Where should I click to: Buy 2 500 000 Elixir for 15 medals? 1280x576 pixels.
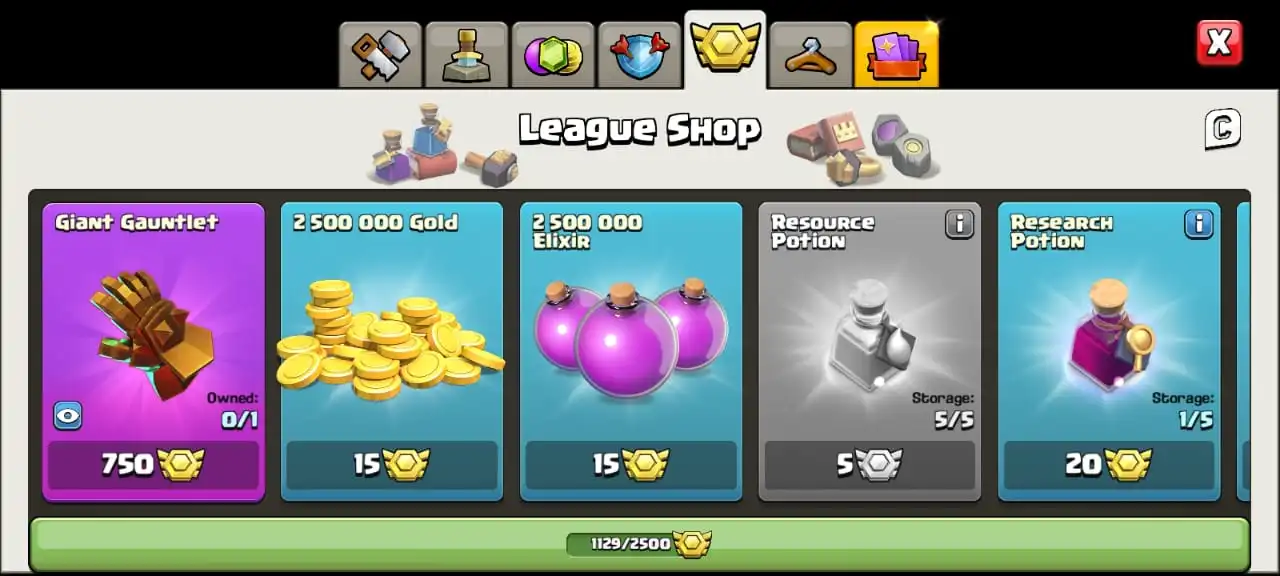631,465
